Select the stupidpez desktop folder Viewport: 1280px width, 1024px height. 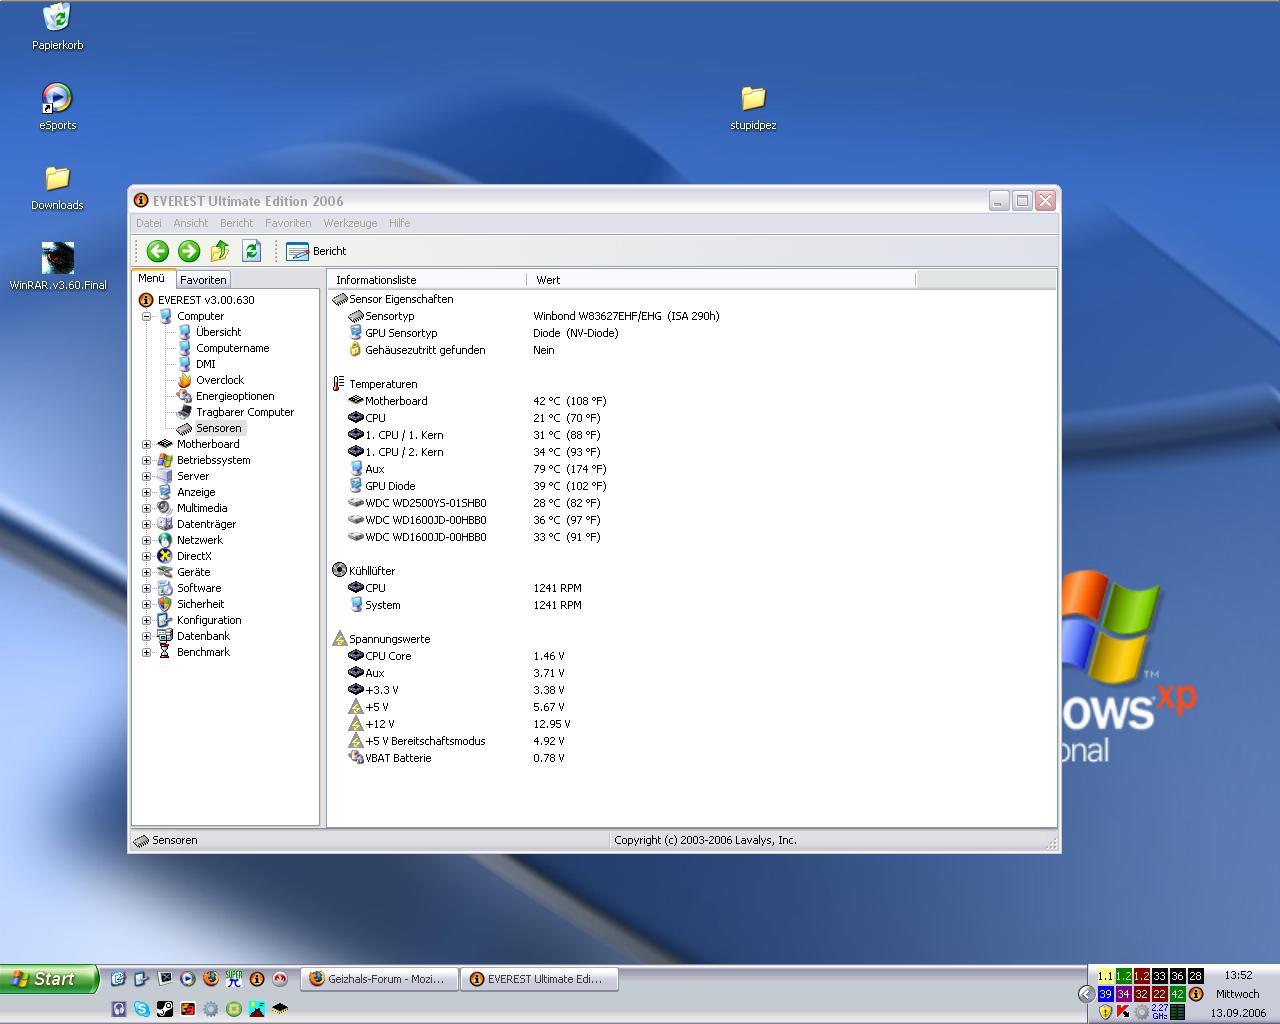(x=753, y=107)
